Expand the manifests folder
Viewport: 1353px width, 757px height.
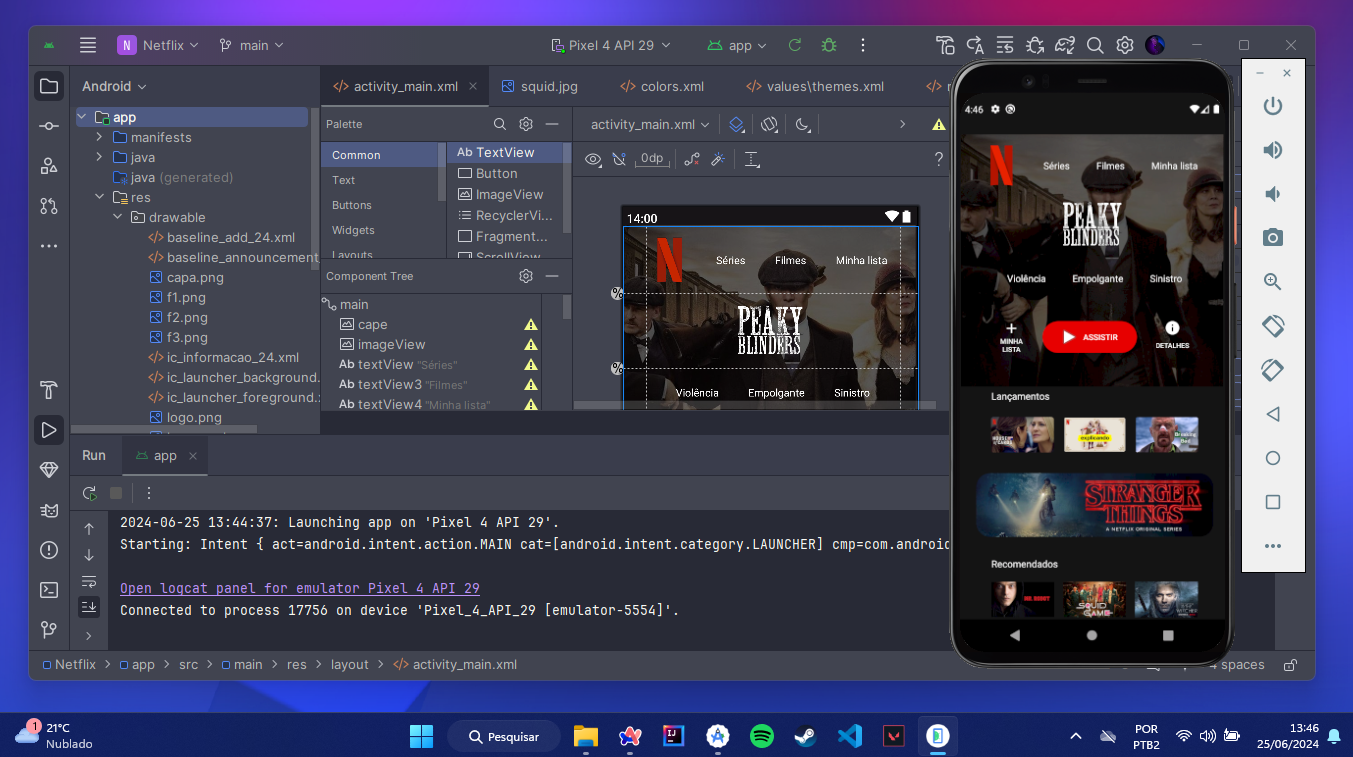[x=99, y=137]
